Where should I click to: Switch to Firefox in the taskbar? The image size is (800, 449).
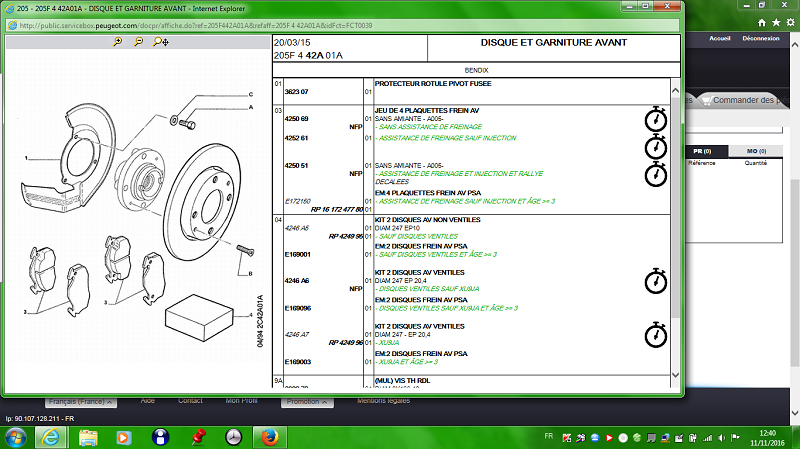pos(270,437)
